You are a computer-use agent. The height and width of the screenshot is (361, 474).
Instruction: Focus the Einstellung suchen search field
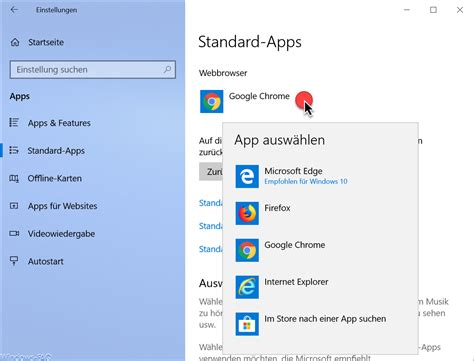pyautogui.click(x=93, y=70)
